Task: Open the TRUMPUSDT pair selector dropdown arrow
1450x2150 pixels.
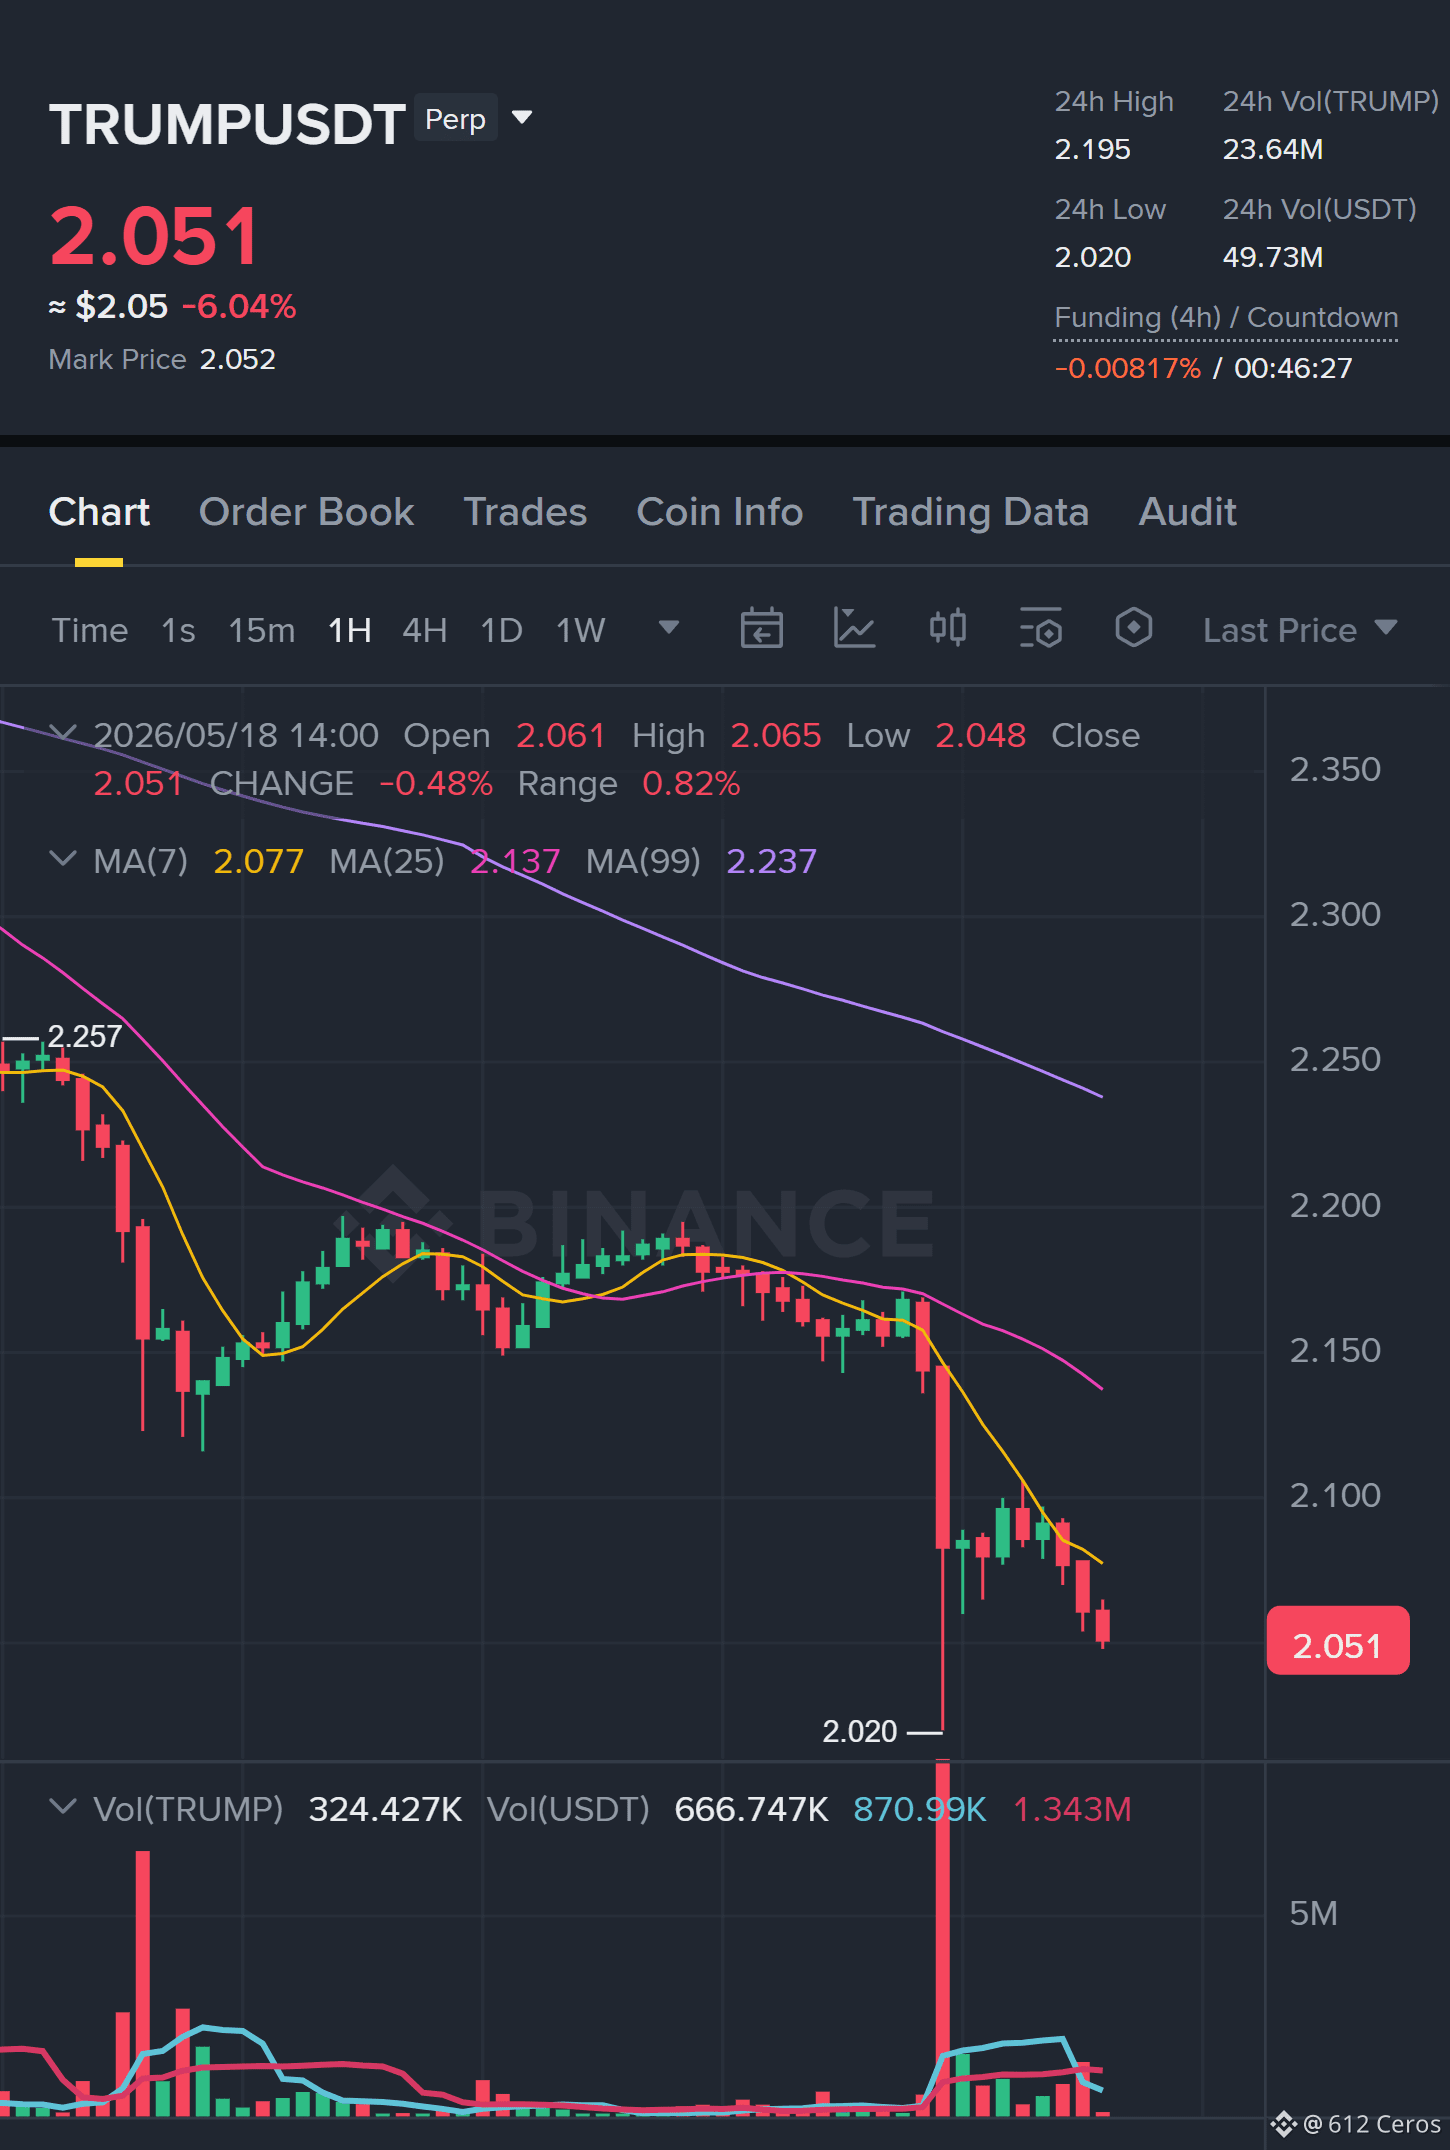Action: click(x=521, y=118)
